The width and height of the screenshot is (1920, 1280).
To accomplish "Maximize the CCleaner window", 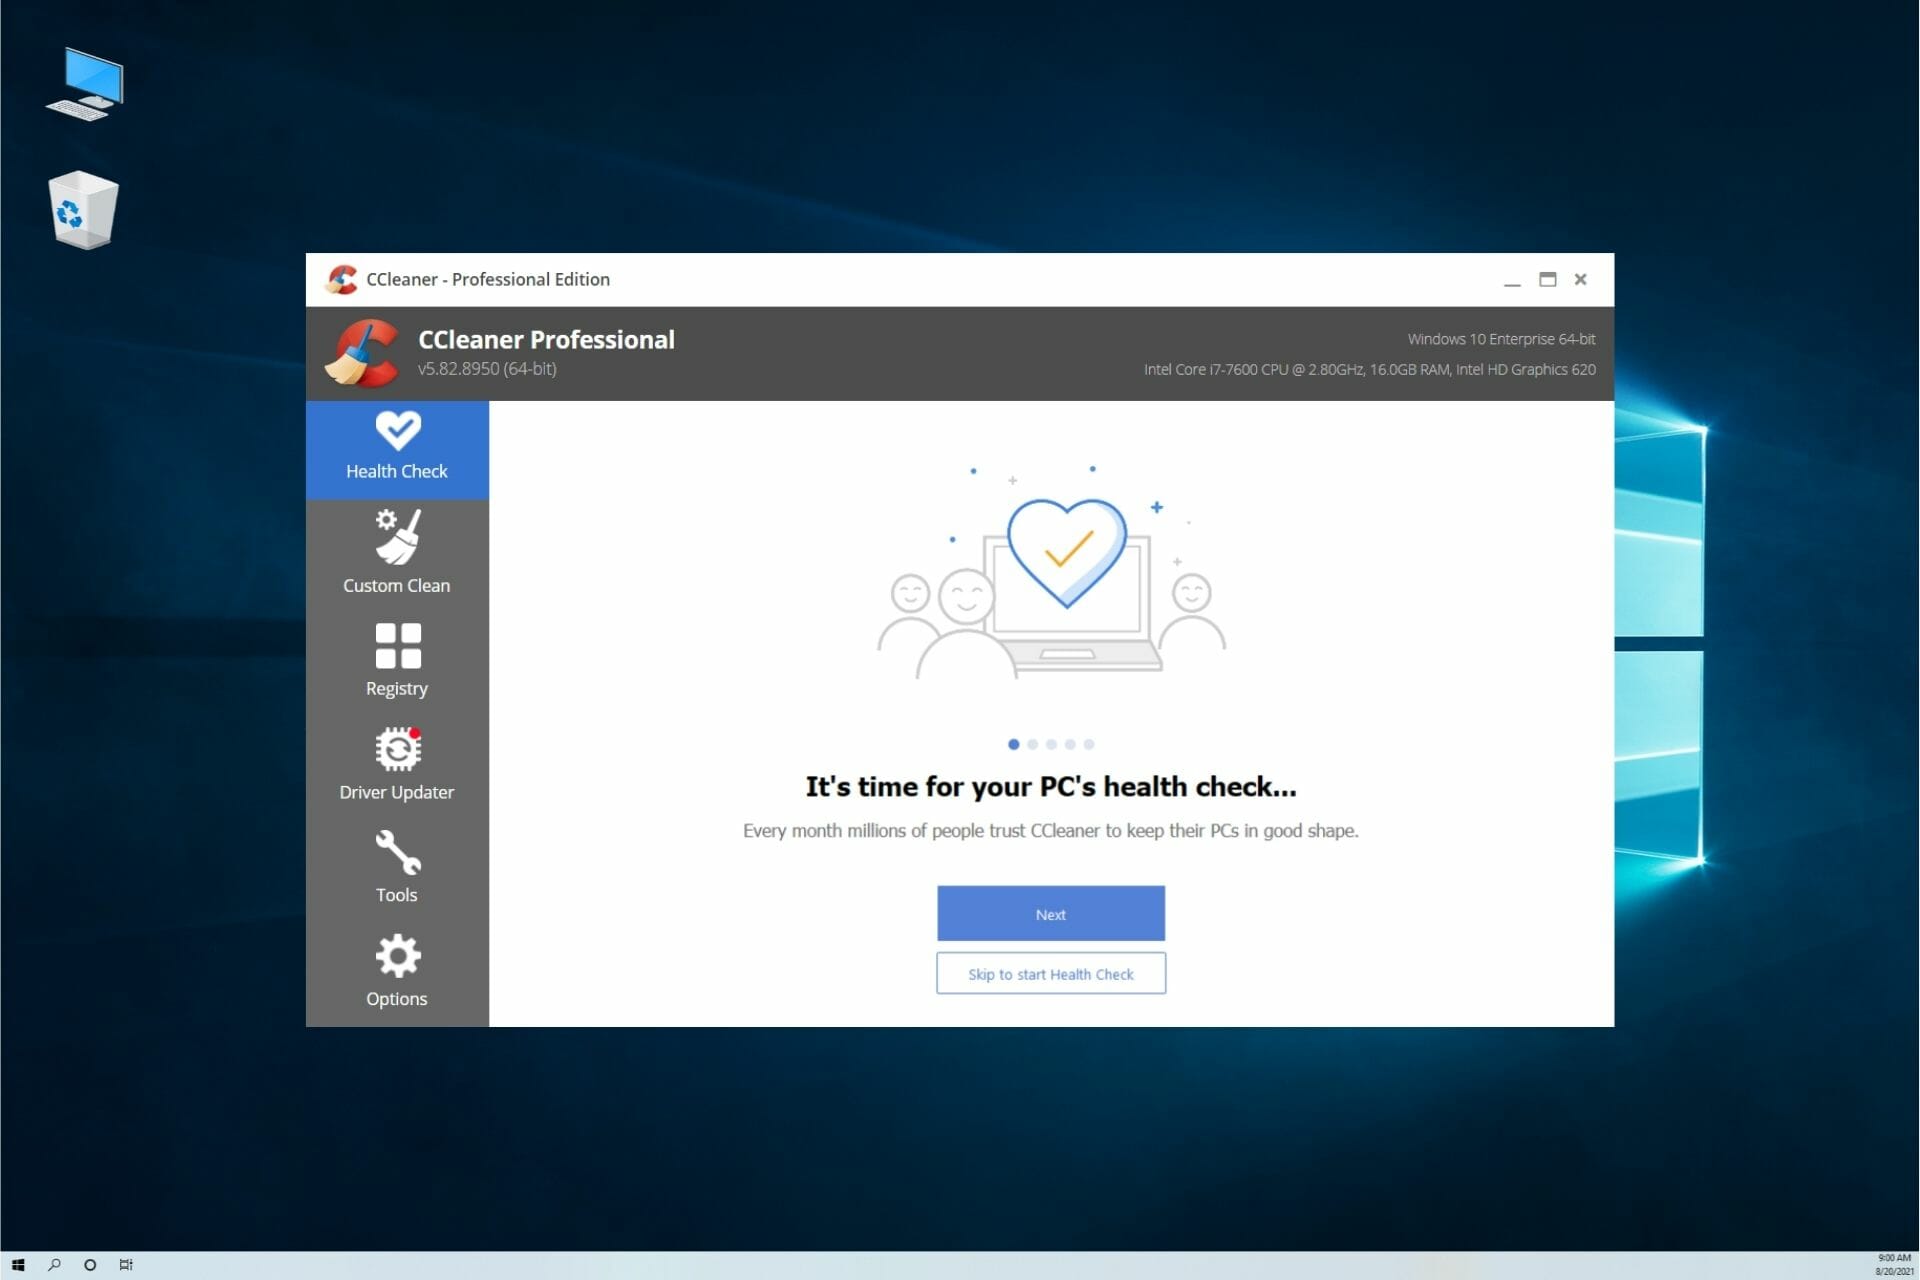I will pyautogui.click(x=1547, y=280).
